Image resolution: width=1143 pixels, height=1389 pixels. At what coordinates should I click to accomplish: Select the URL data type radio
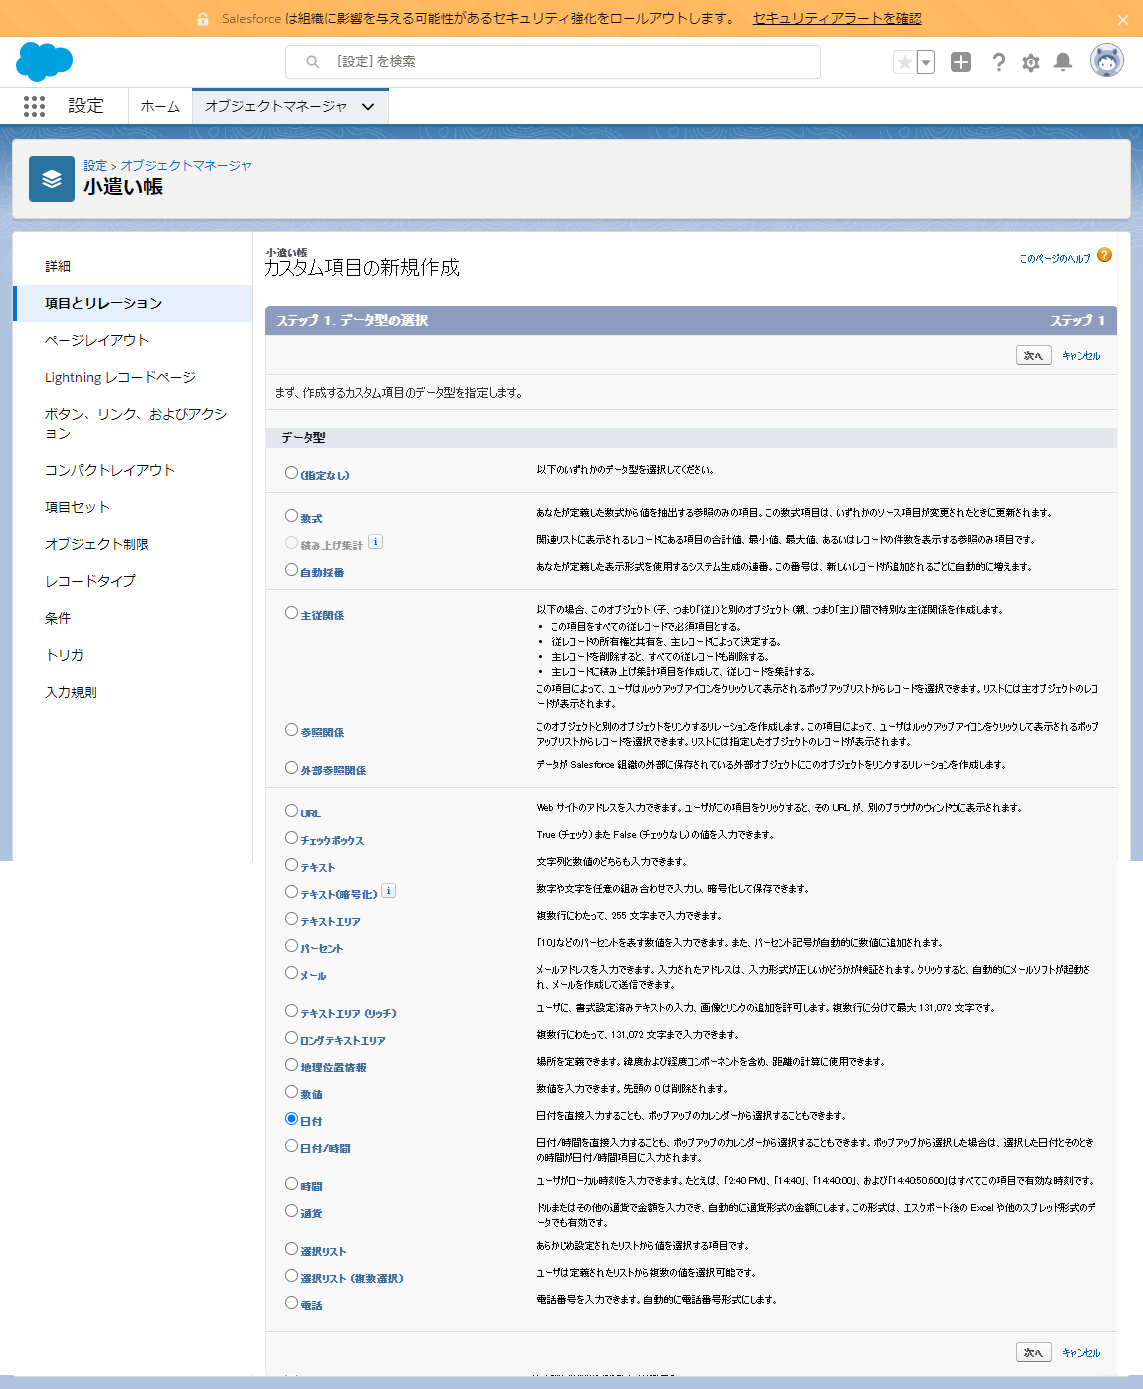pos(291,811)
